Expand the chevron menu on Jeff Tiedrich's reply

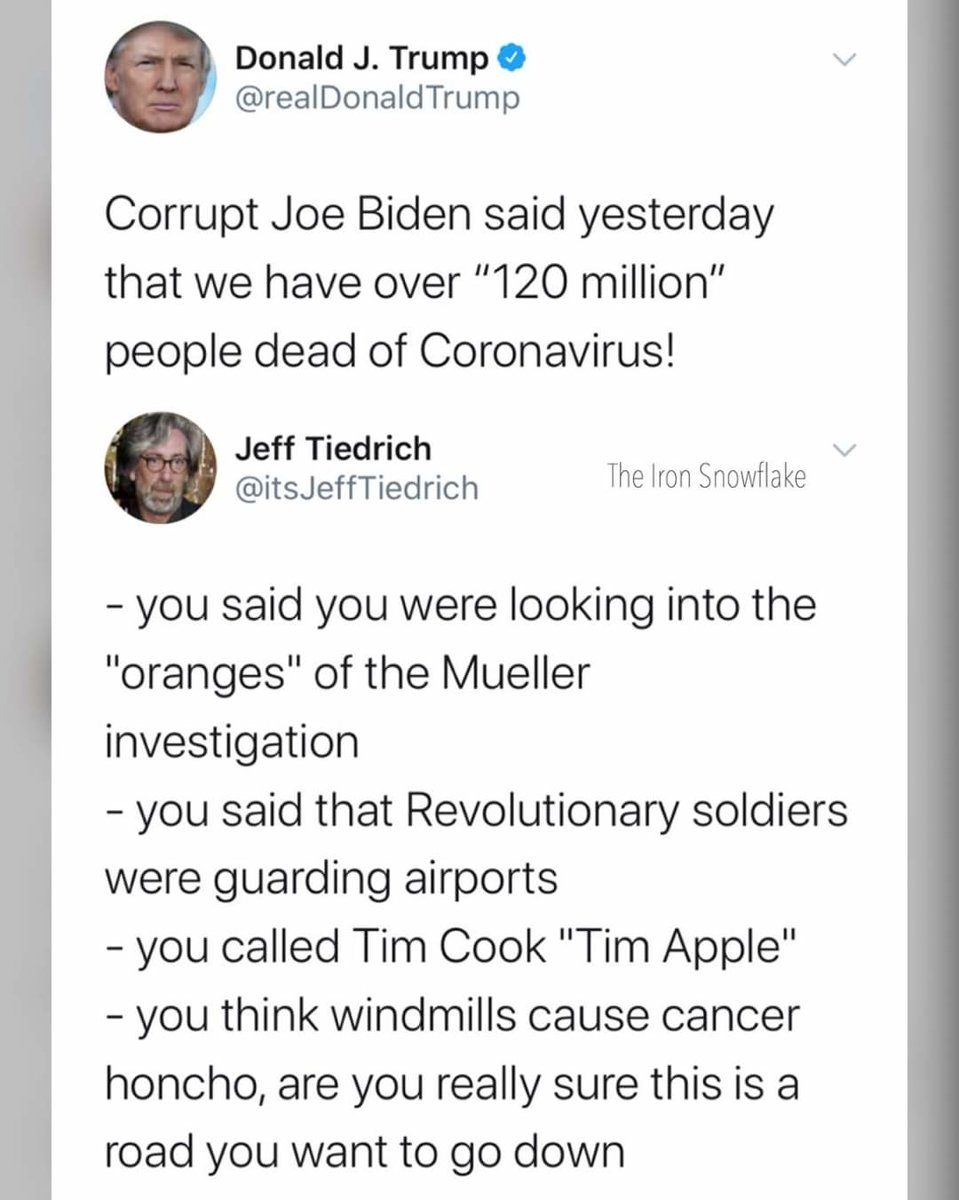(845, 450)
